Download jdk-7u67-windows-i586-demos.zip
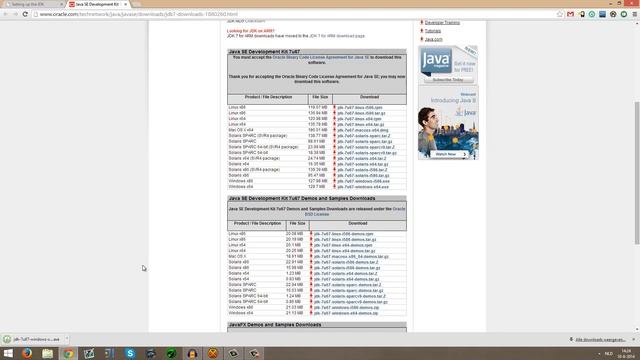640x360 pixels. pyautogui.click(x=346, y=308)
